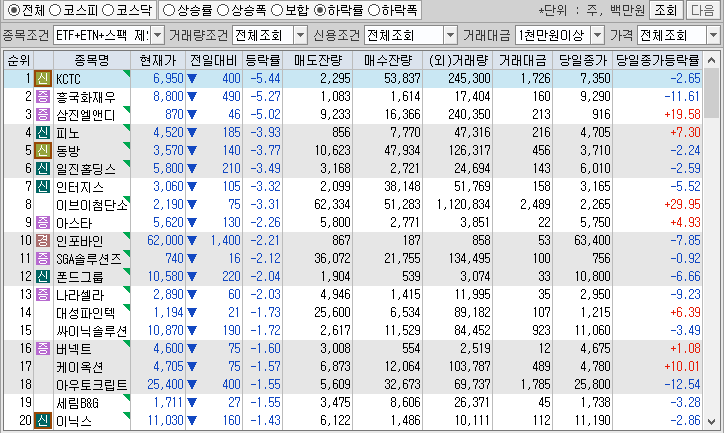Select stock name KCTC
Viewport: 724px width, 433px height.
coord(68,79)
